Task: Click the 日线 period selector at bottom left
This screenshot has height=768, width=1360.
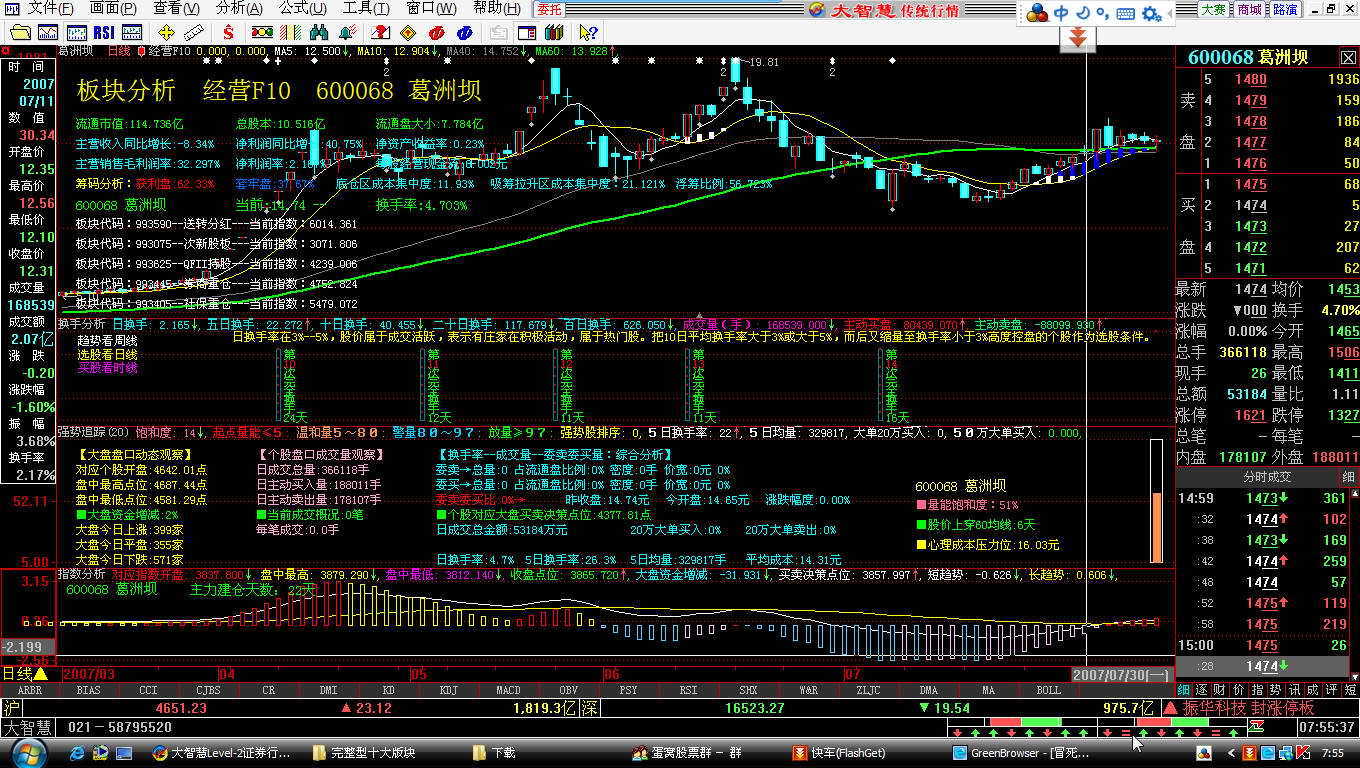Action: (x=25, y=674)
